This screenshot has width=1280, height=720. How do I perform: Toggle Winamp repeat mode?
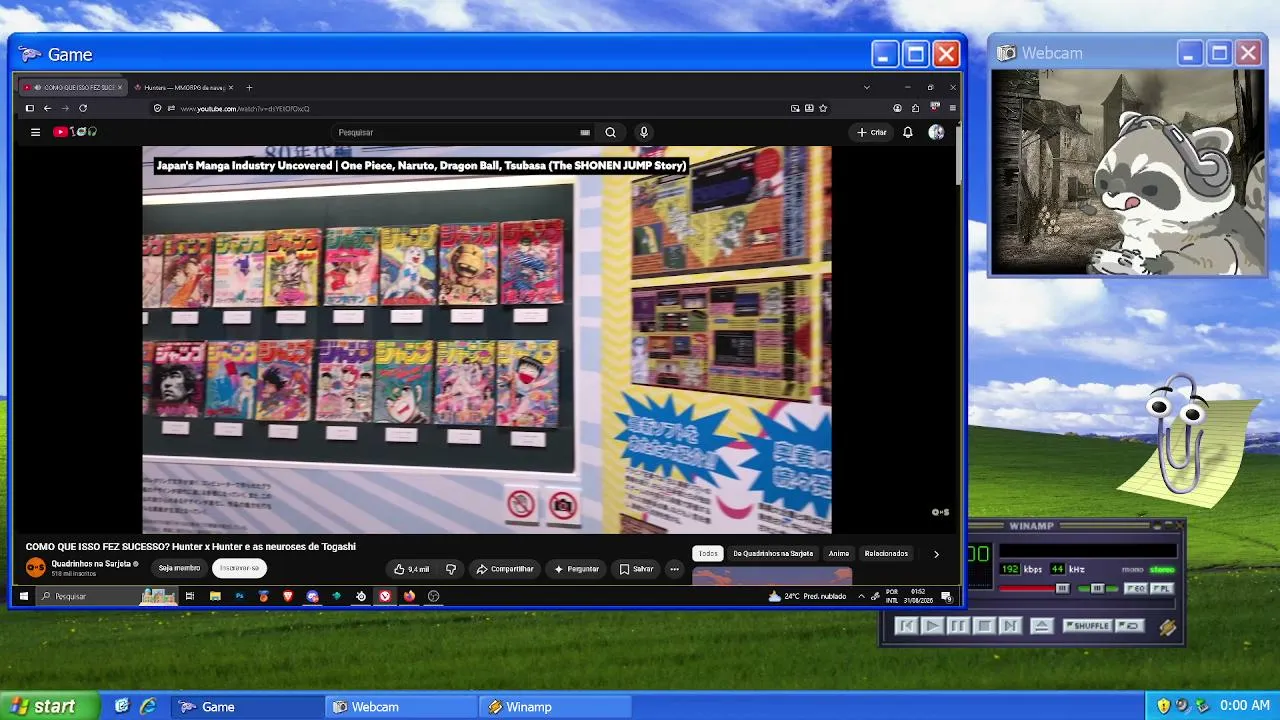click(x=1129, y=626)
